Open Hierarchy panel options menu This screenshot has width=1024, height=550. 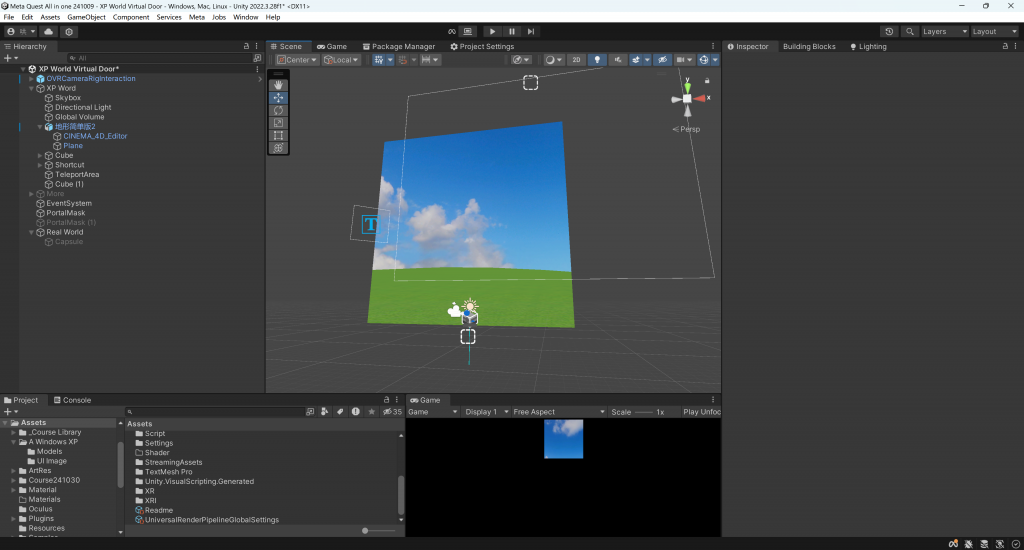257,46
